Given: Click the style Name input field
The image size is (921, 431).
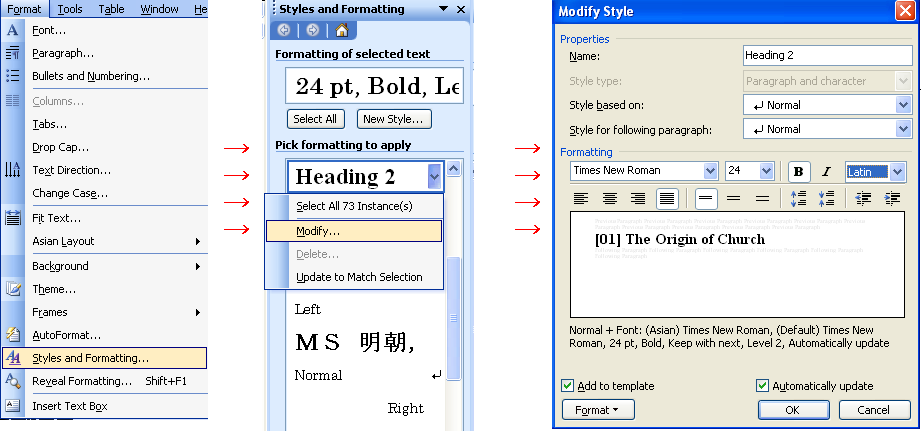Looking at the screenshot, I should 827,57.
